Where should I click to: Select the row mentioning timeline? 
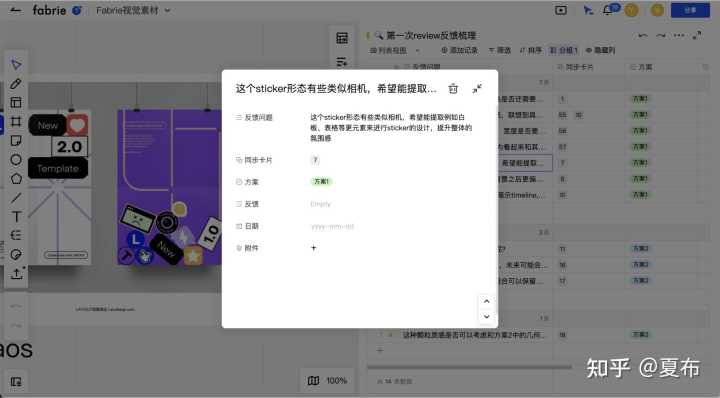(522, 195)
